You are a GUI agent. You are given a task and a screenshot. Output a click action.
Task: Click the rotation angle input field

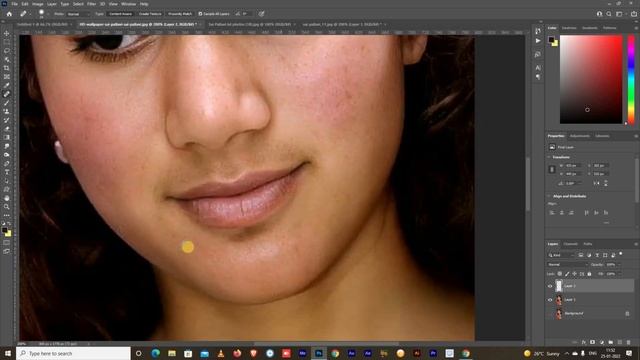point(572,183)
